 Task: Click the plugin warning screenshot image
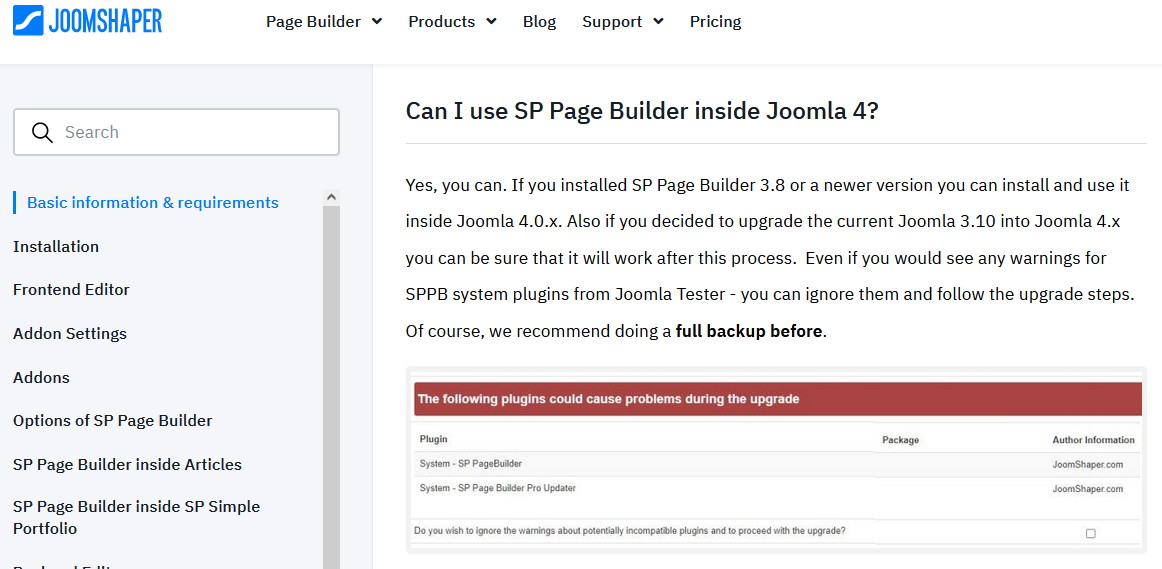pos(775,460)
